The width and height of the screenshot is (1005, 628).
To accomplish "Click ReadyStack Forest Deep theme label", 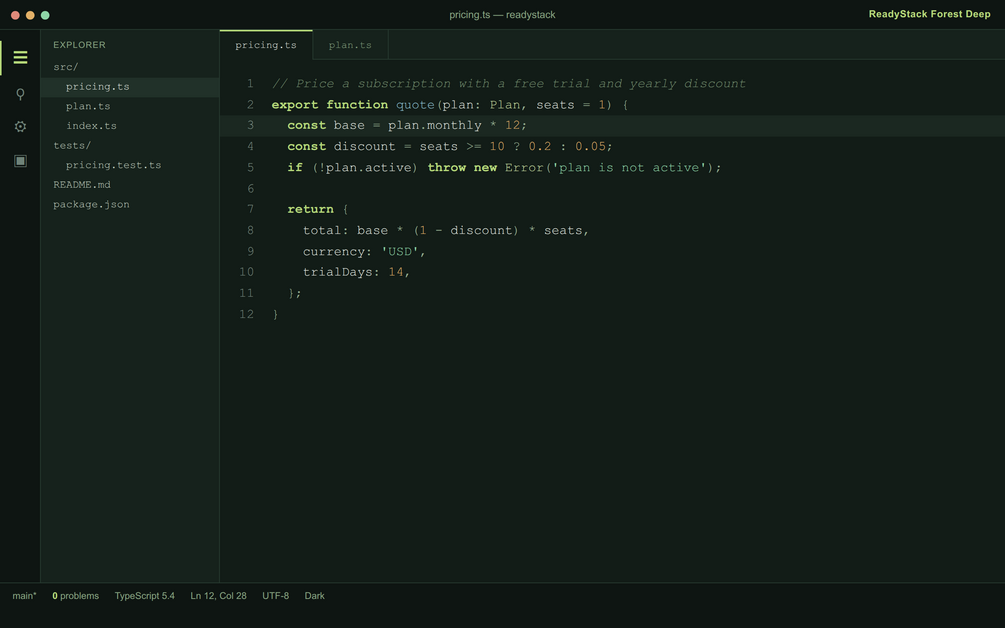I will 929,14.
